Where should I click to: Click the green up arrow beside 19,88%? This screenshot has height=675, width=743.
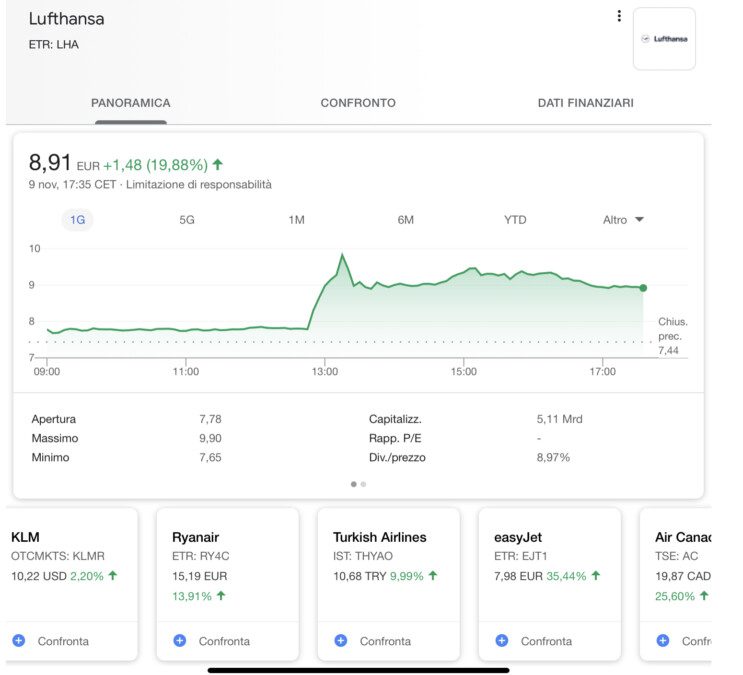217,164
